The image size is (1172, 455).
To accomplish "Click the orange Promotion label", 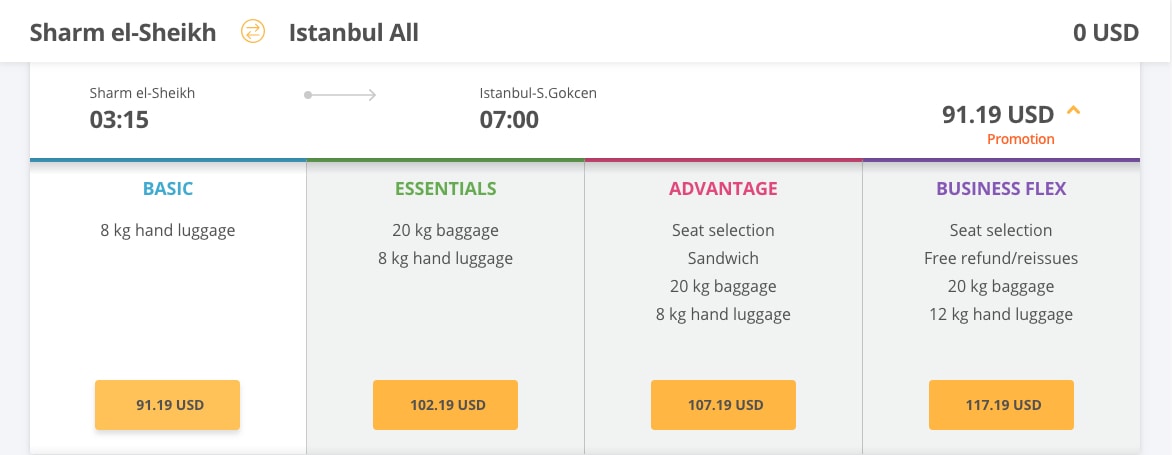I will 1021,139.
